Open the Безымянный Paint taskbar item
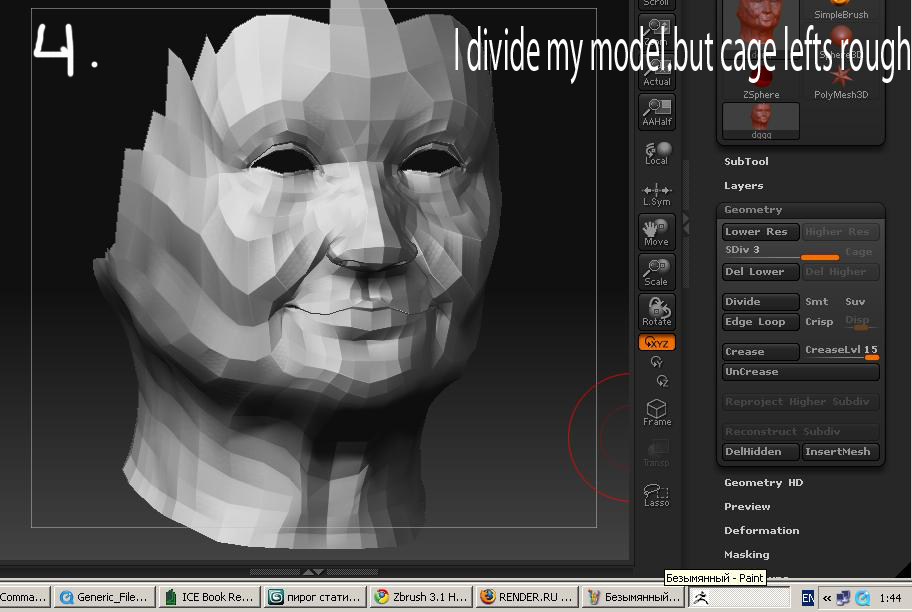 tap(633, 597)
